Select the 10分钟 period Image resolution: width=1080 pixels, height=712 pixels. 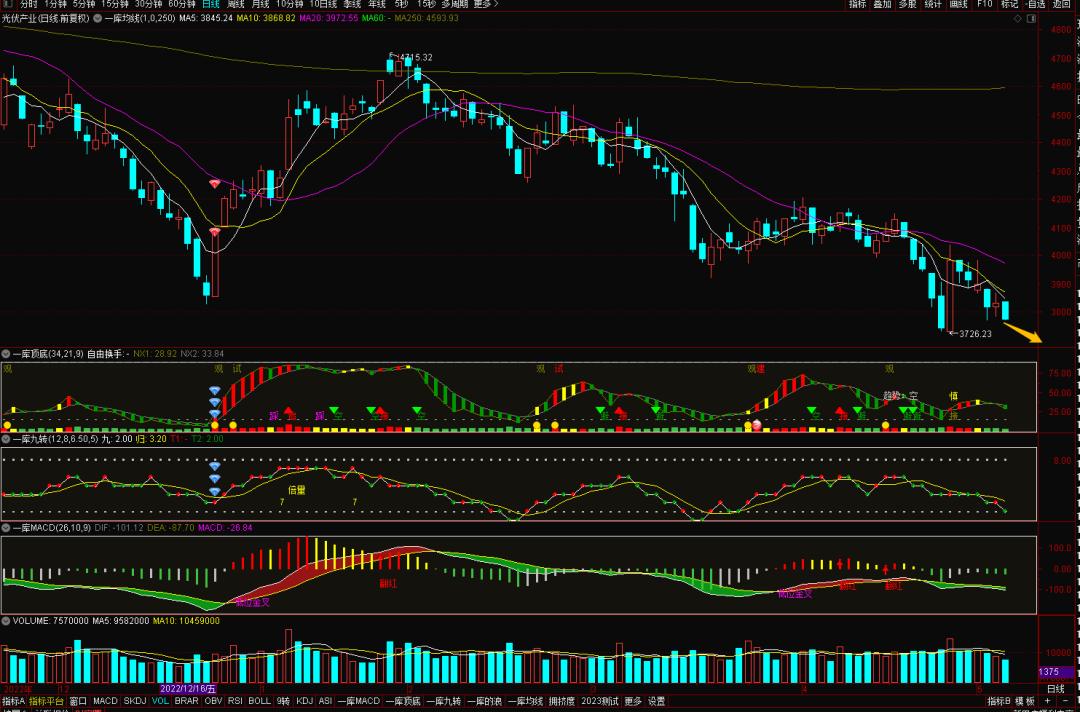pyautogui.click(x=289, y=4)
